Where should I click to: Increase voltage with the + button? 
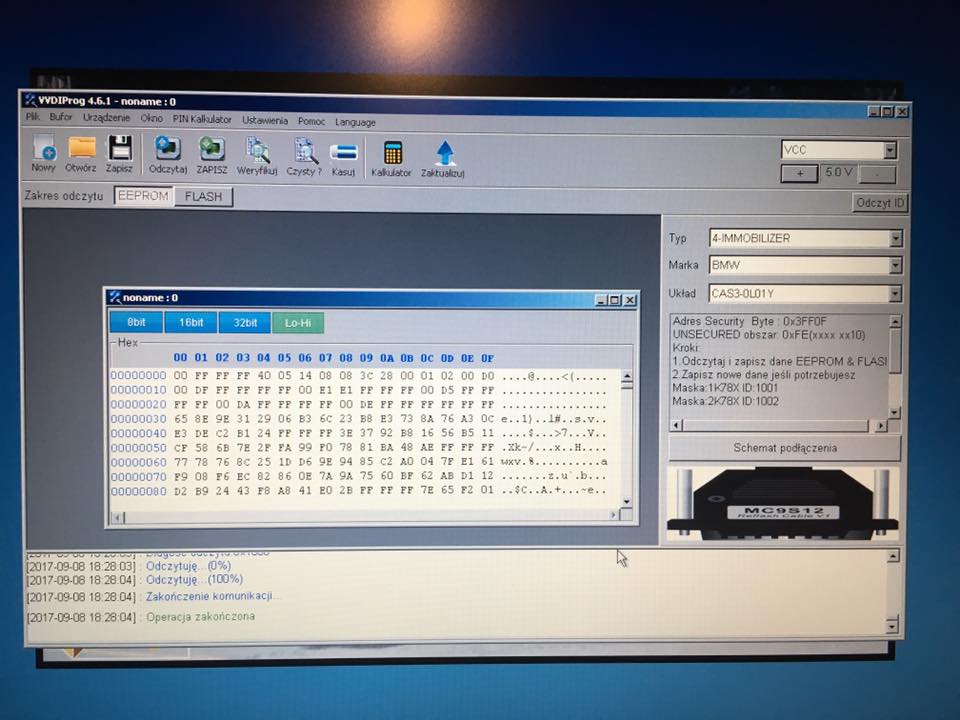(800, 173)
